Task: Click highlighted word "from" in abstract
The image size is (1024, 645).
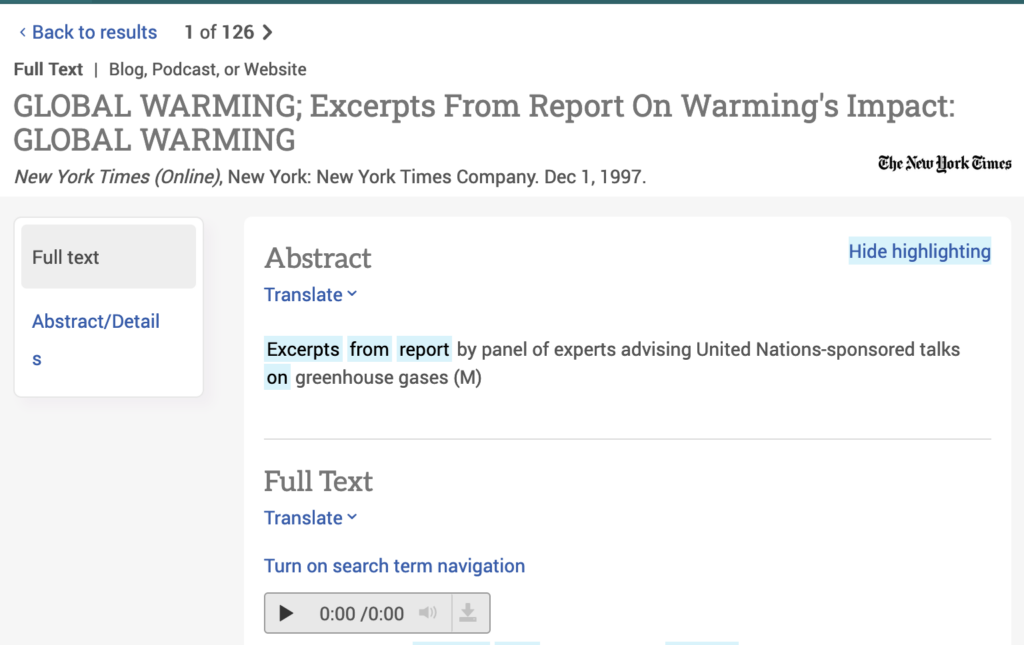Action: 369,350
